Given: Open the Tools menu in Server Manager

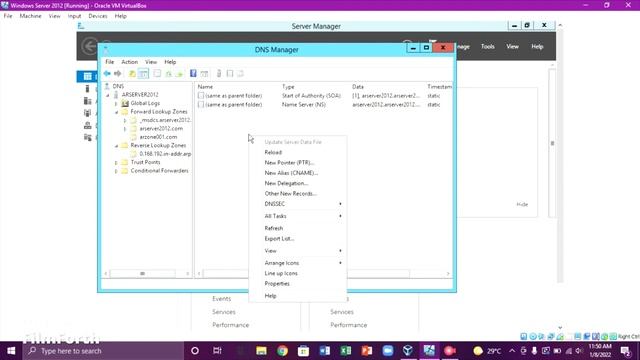Looking at the screenshot, I should [487, 47].
